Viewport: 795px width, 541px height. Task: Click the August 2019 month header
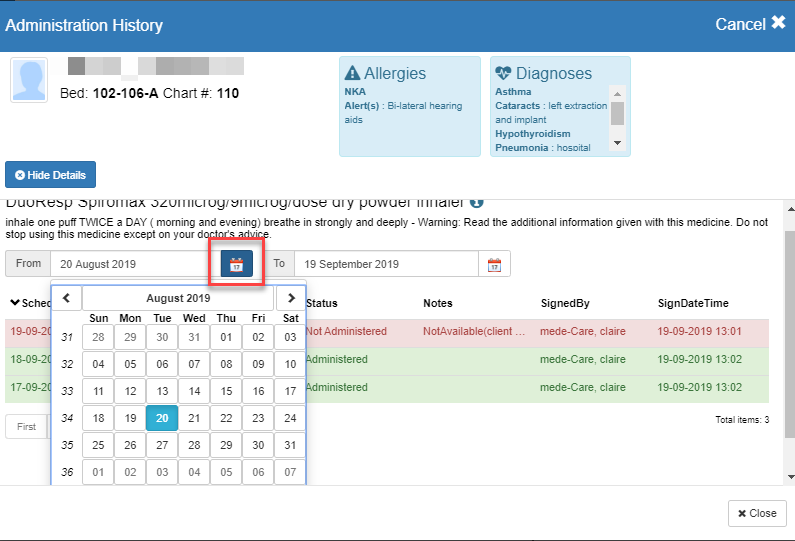(x=178, y=298)
